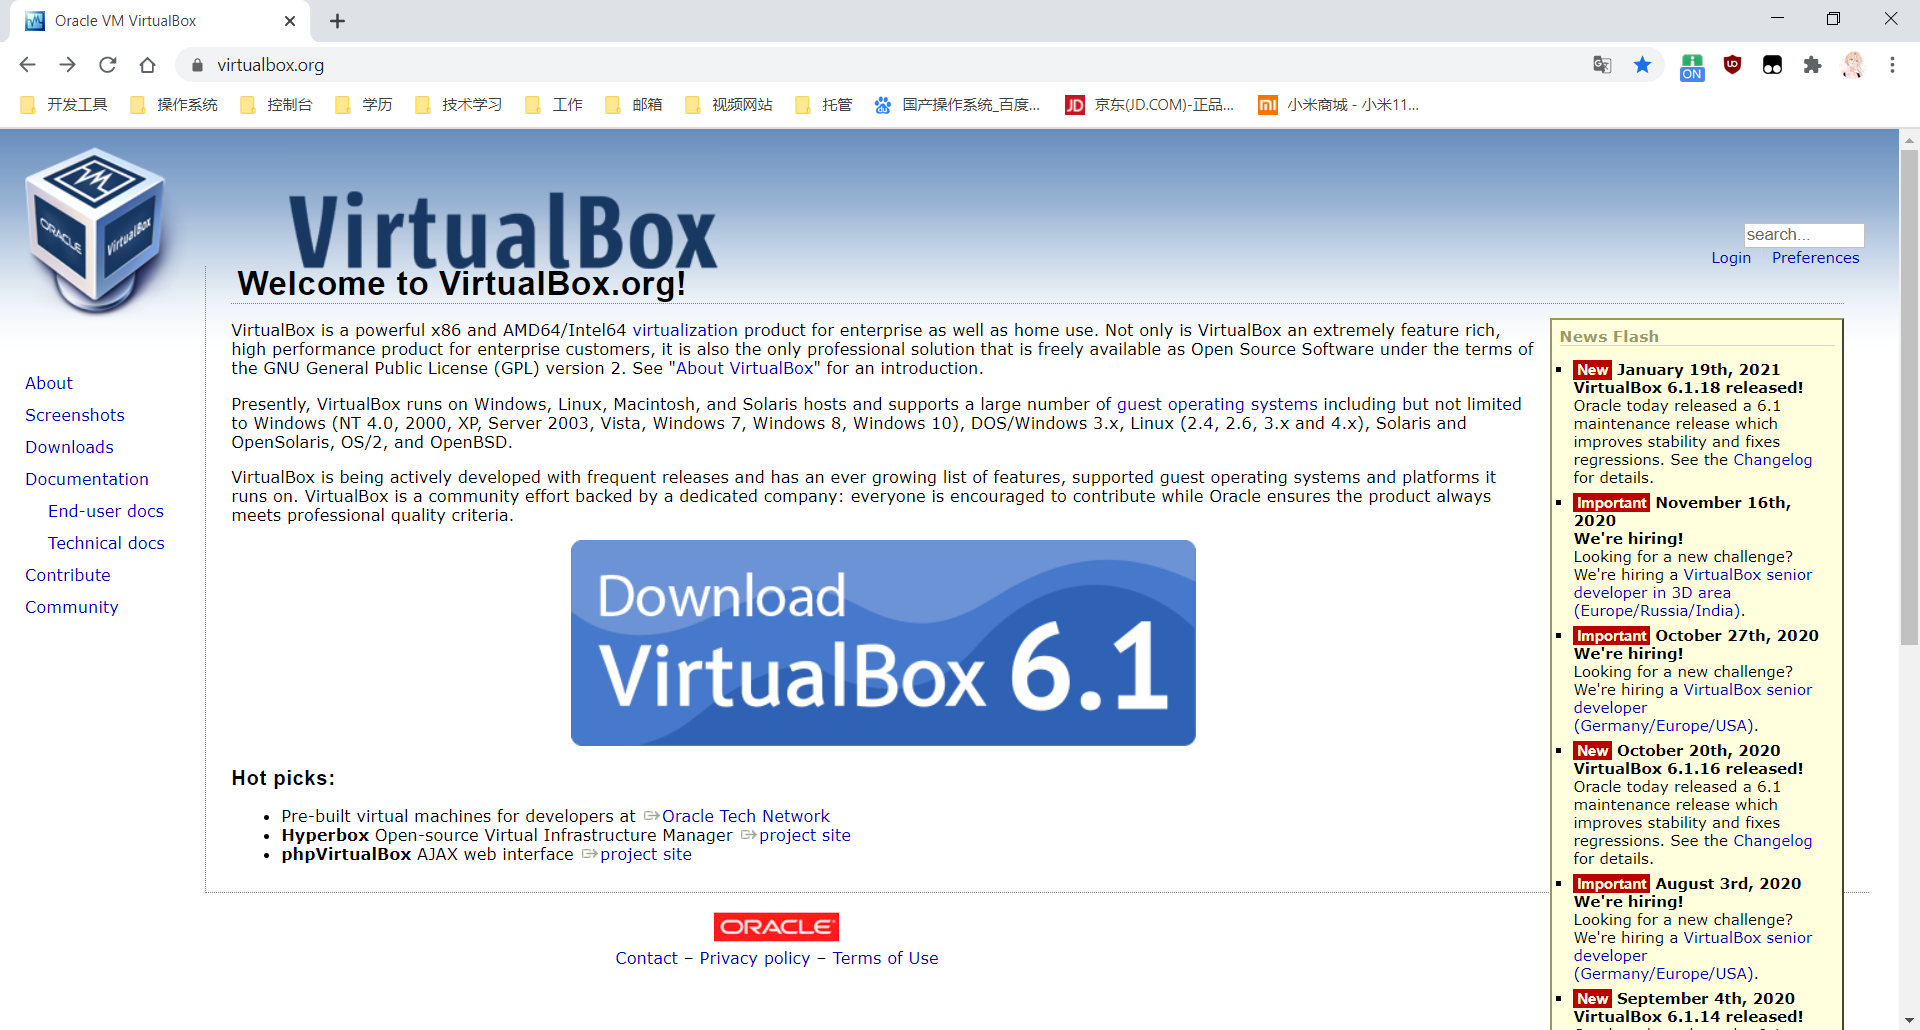Image resolution: width=1920 pixels, height=1030 pixels.
Task: Follow the About VirtualBox link
Action: click(745, 368)
